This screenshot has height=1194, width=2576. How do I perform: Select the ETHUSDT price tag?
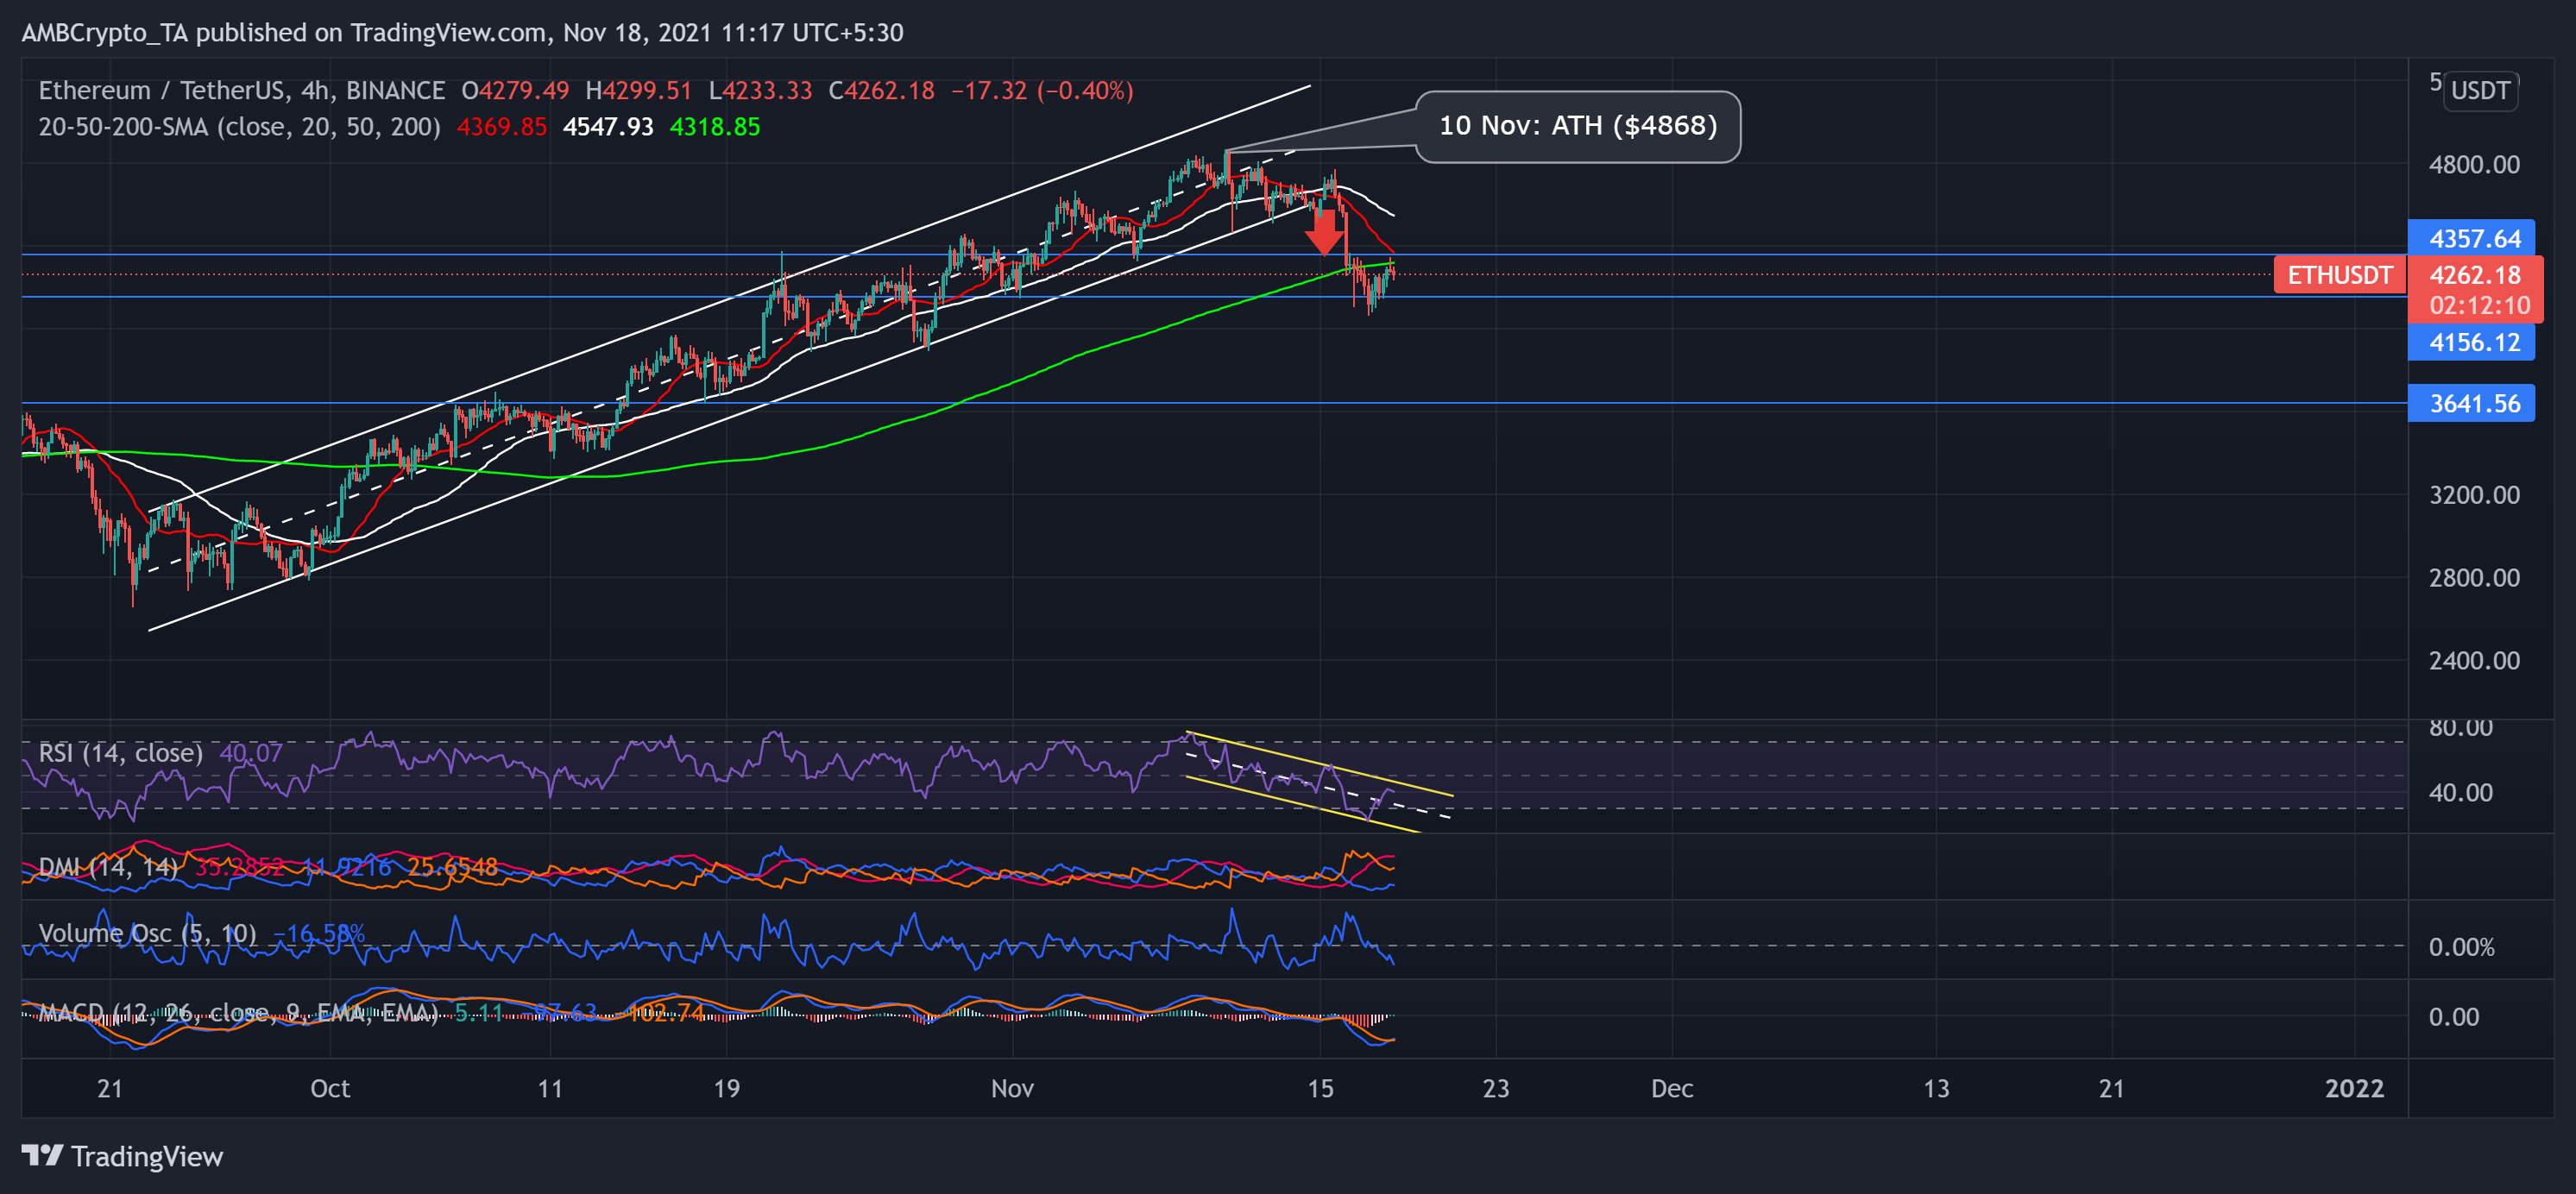[2339, 275]
